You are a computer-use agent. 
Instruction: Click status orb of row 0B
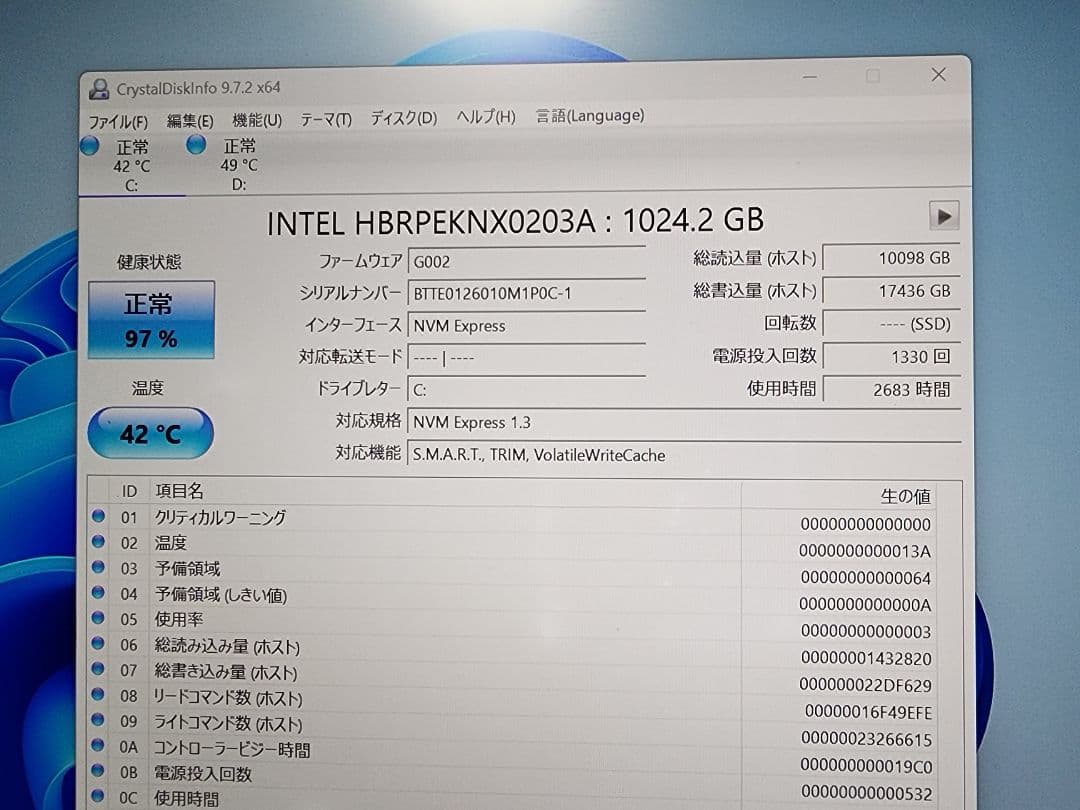click(98, 771)
